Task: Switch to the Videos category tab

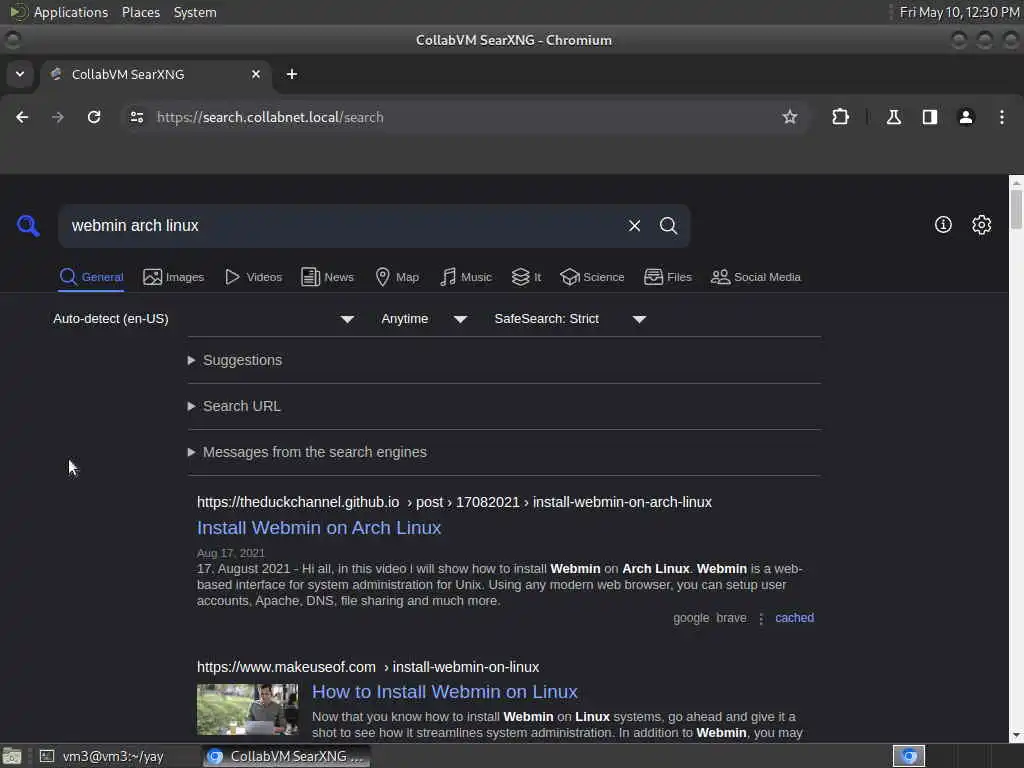Action: pyautogui.click(x=253, y=277)
